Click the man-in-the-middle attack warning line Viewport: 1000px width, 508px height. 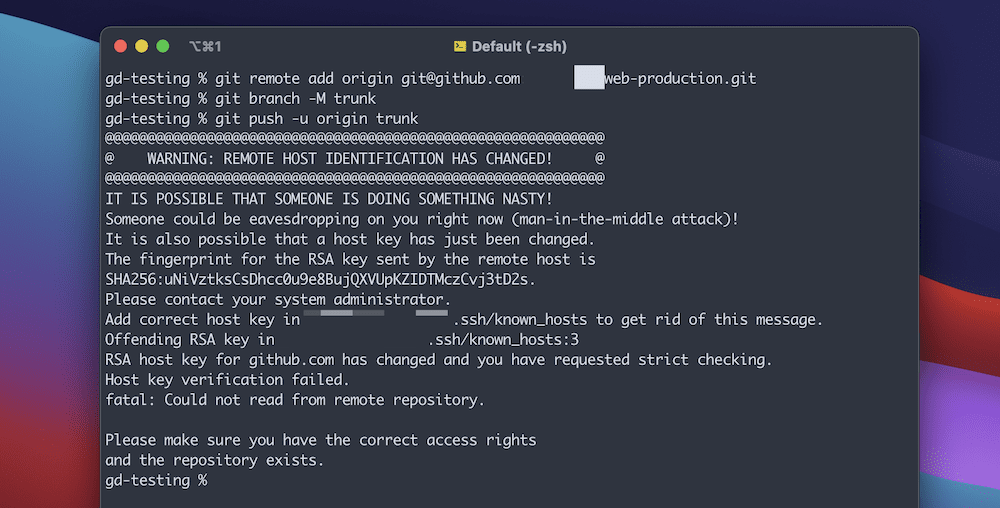tap(421, 218)
